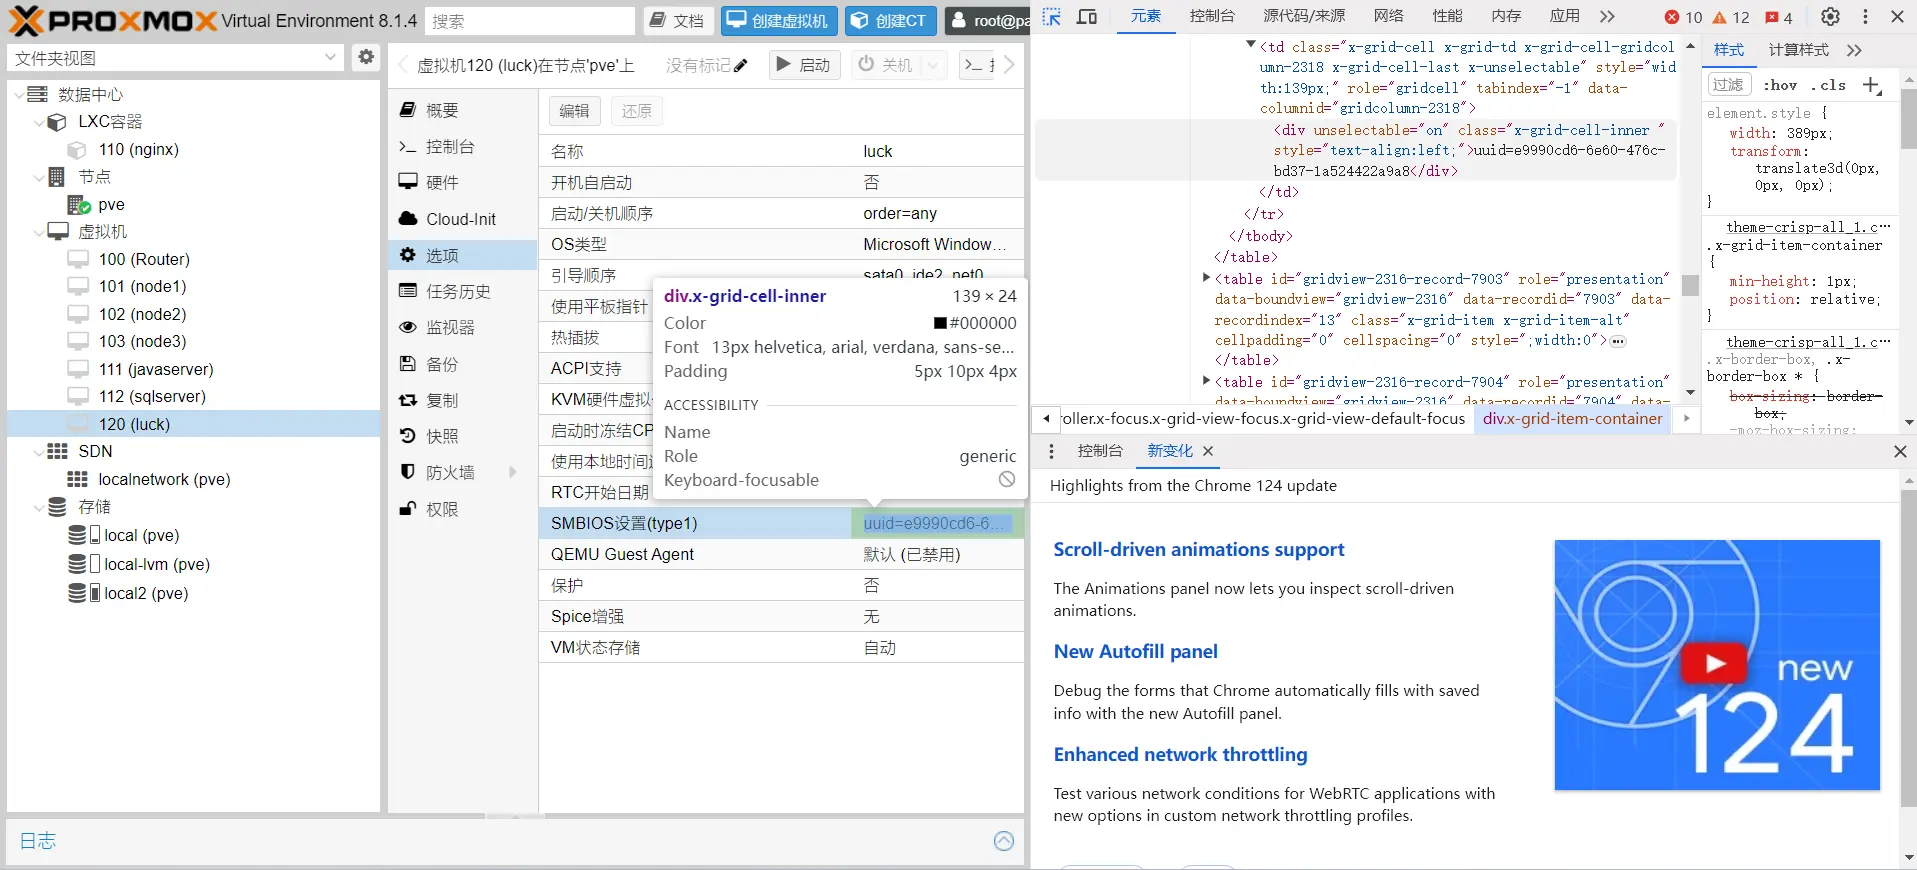Collapse the SDN tree group
This screenshot has width=1917, height=870.
click(x=39, y=453)
